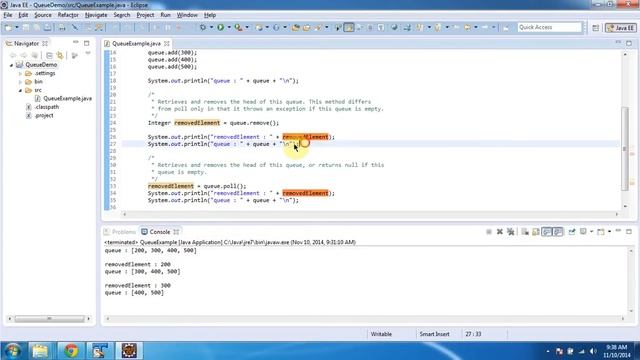
Task: Minimize the Navigator view
Action: click(76, 42)
